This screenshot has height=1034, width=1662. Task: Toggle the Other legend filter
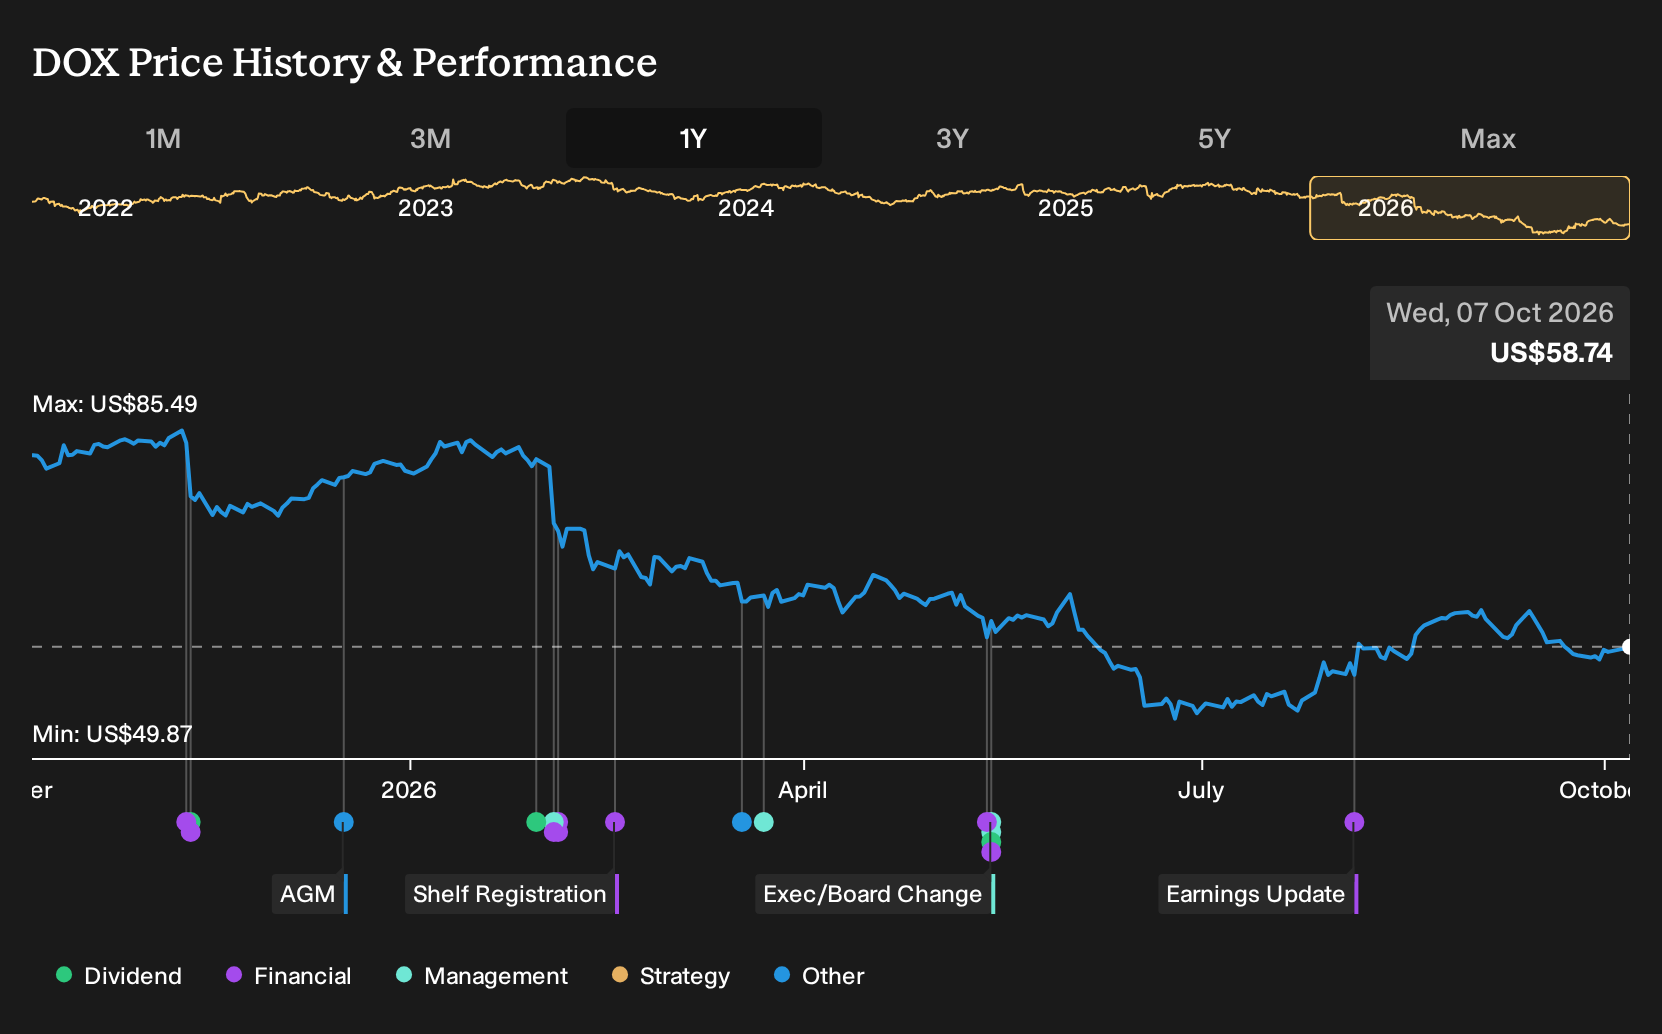click(x=819, y=976)
